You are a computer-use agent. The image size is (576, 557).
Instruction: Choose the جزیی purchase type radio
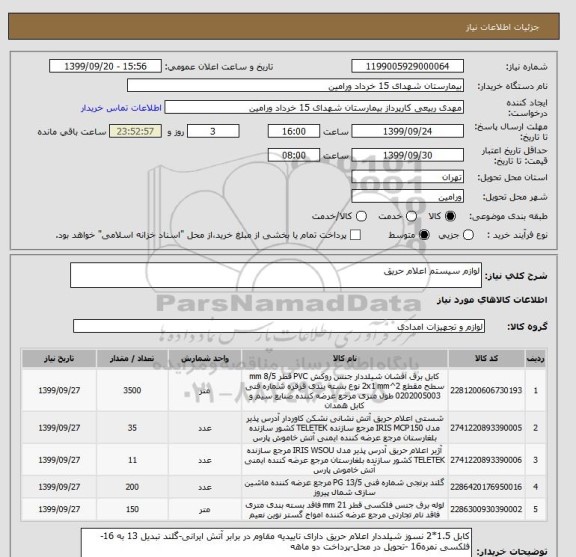[468, 235]
